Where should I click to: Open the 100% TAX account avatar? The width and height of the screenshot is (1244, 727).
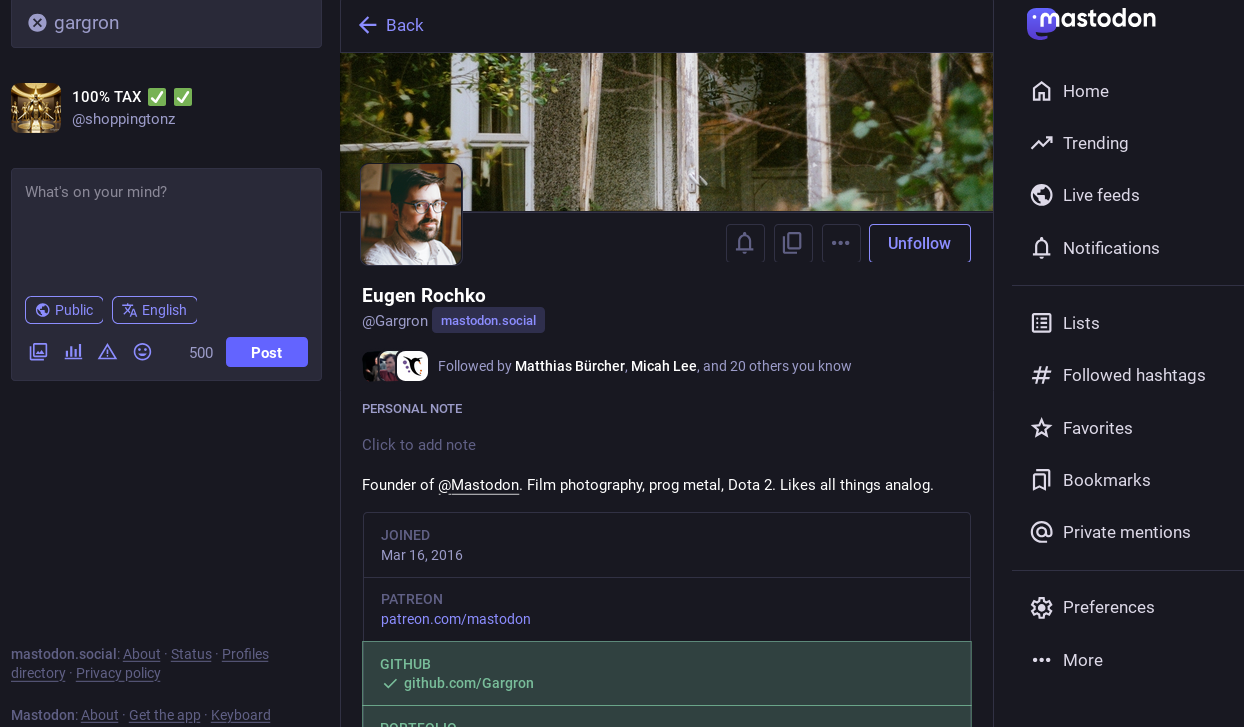point(36,108)
